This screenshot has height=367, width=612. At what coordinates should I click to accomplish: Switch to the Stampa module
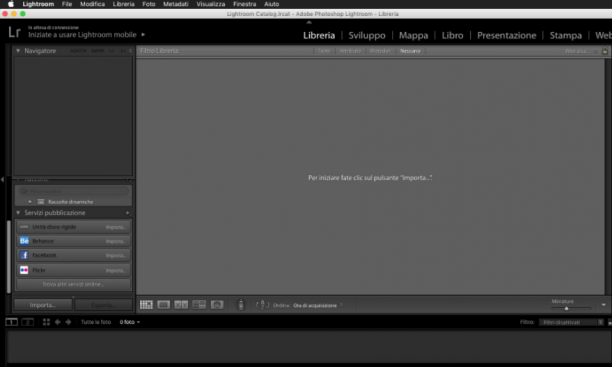tap(566, 36)
